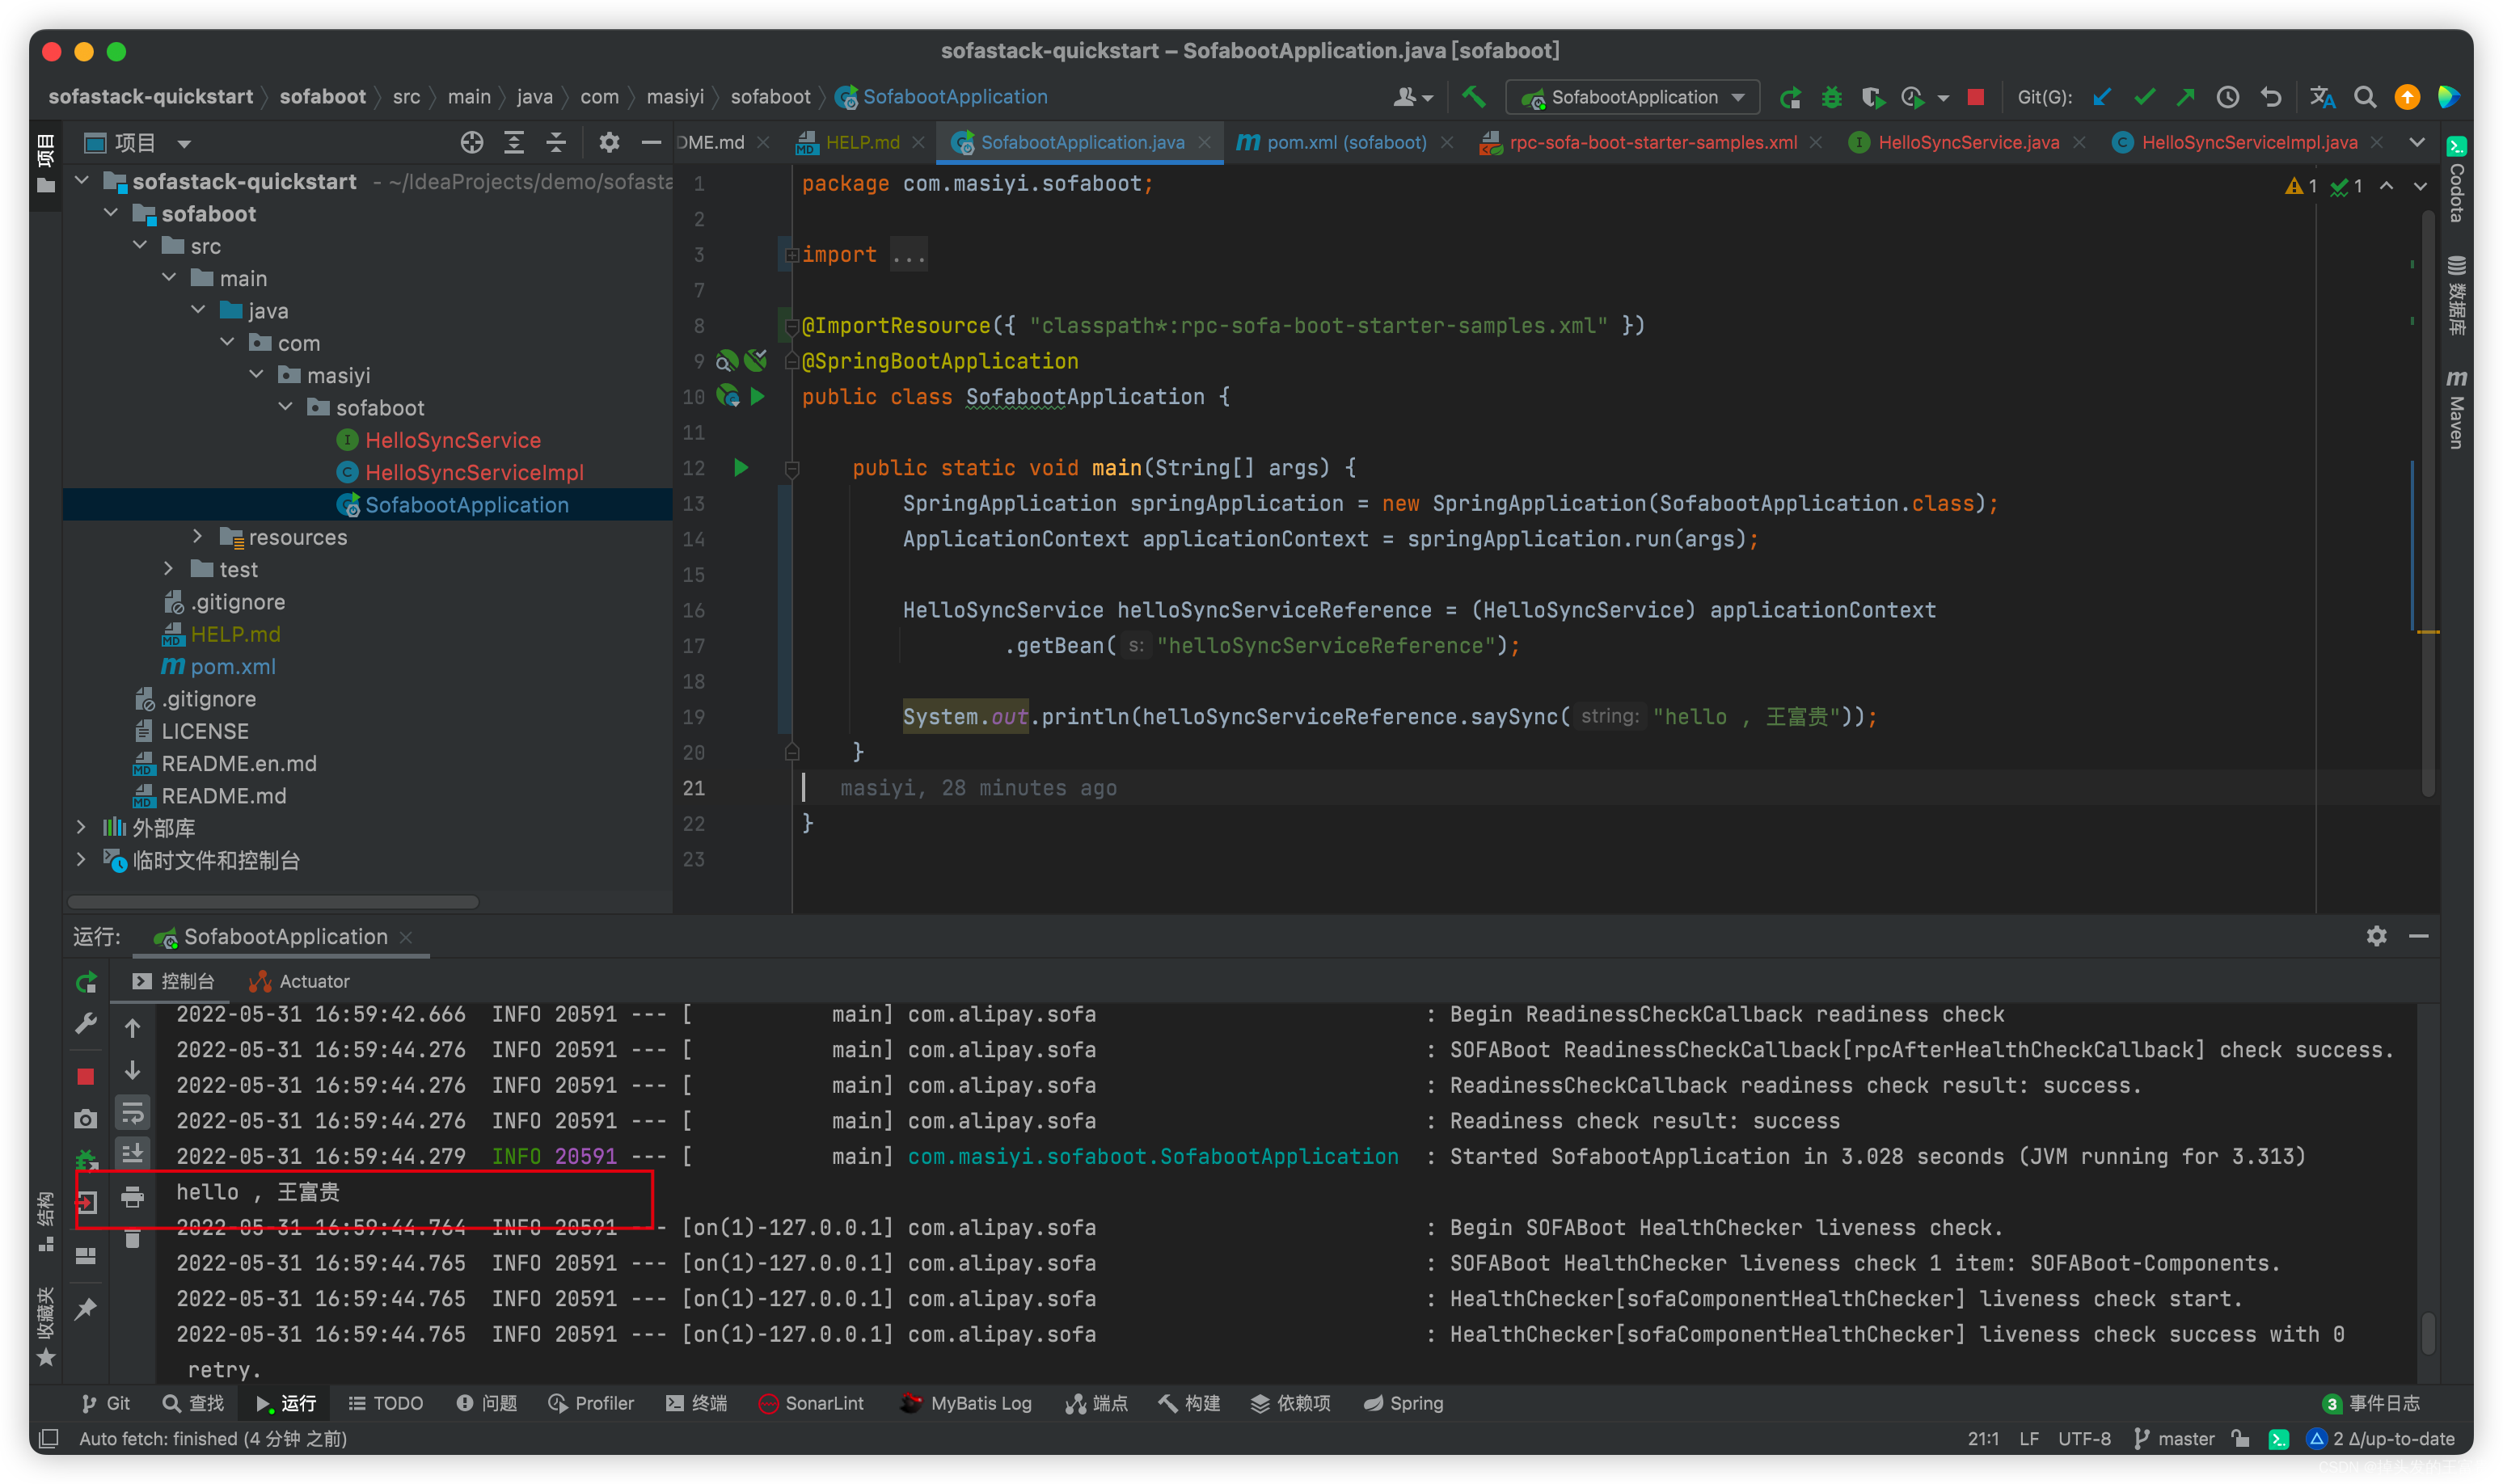Select pom.xml in project tree

(x=233, y=666)
